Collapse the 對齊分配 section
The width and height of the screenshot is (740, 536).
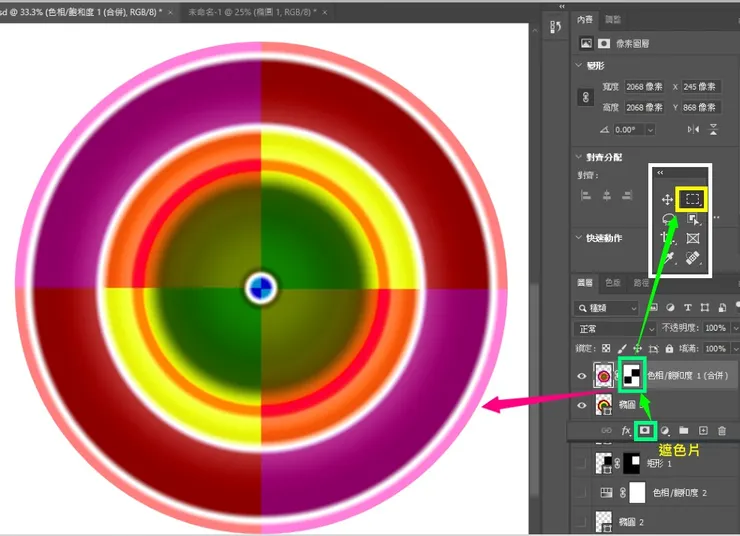[579, 156]
